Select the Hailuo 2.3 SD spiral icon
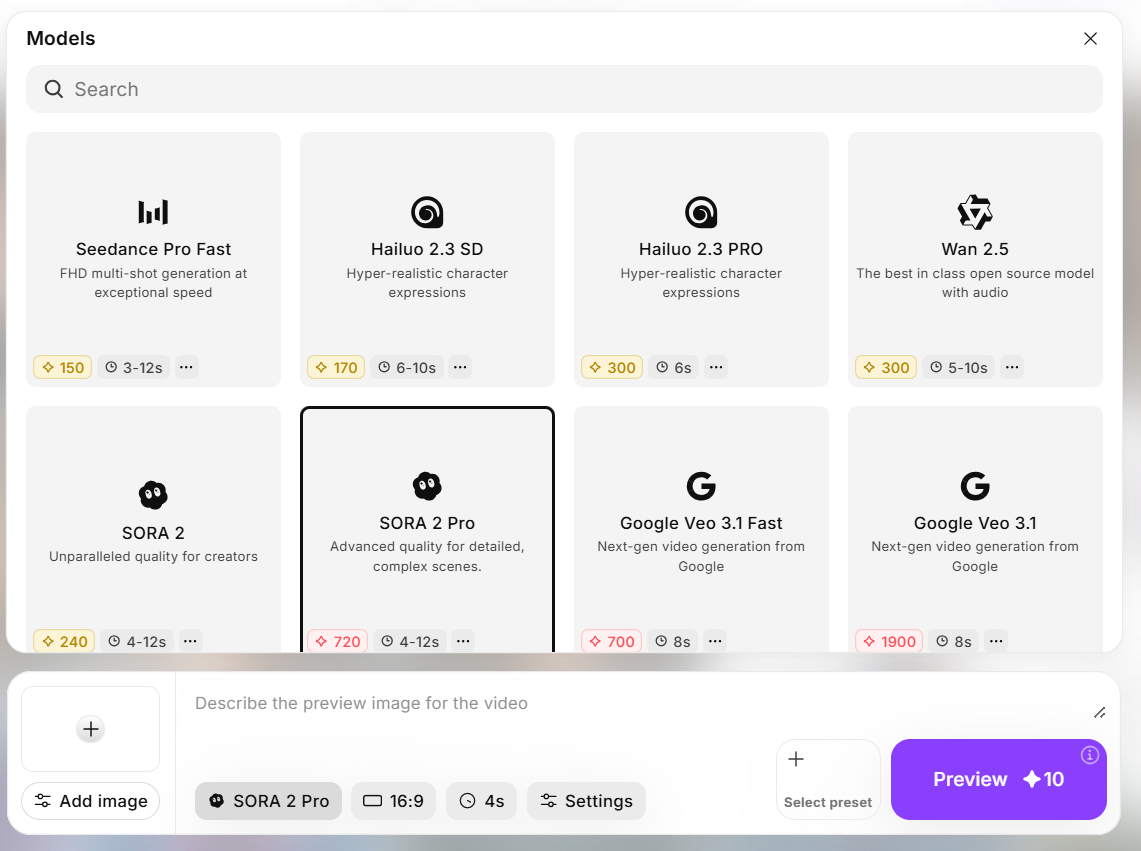Image resolution: width=1141 pixels, height=851 pixels. tap(427, 212)
